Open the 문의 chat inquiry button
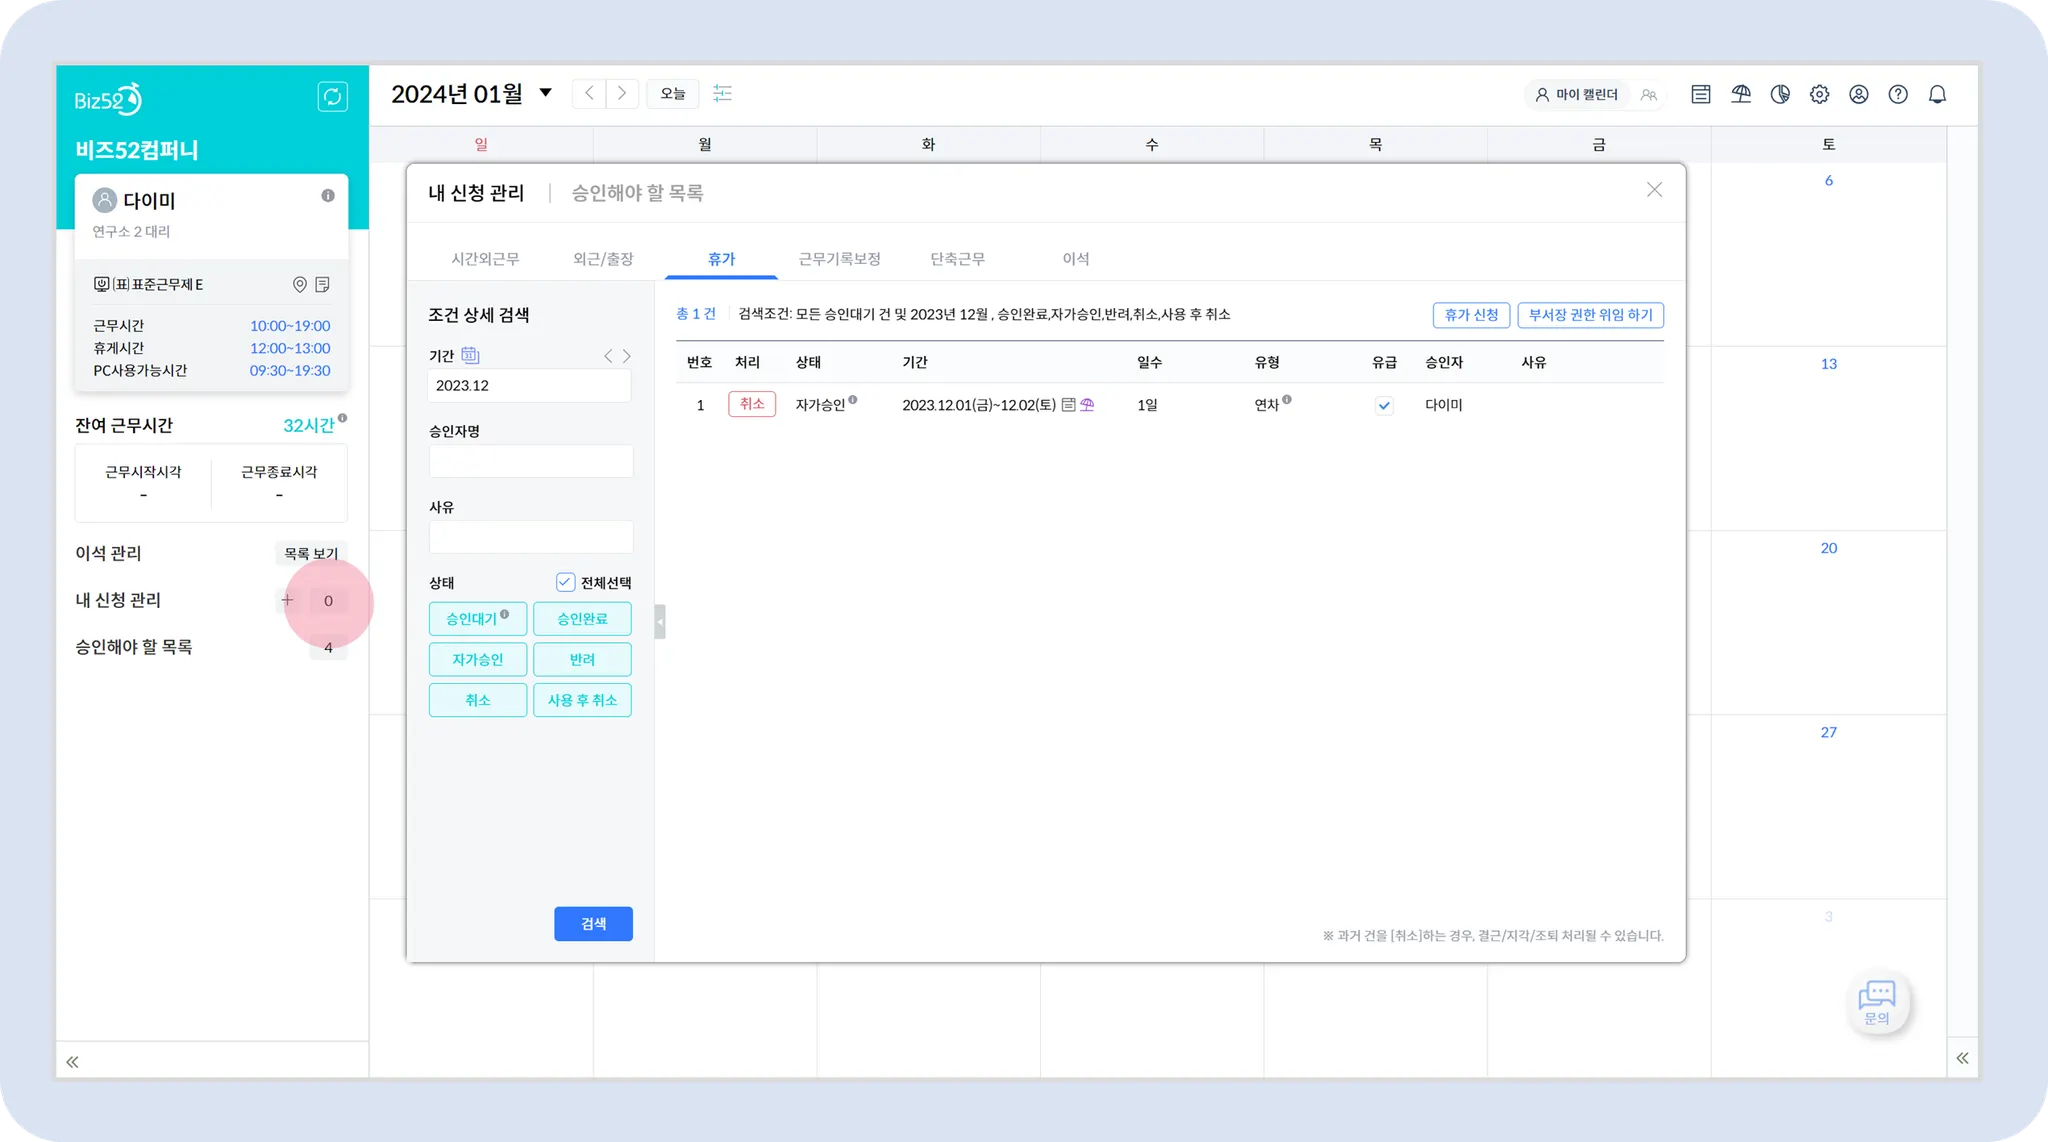Viewport: 2048px width, 1142px height. pos(1877,1002)
